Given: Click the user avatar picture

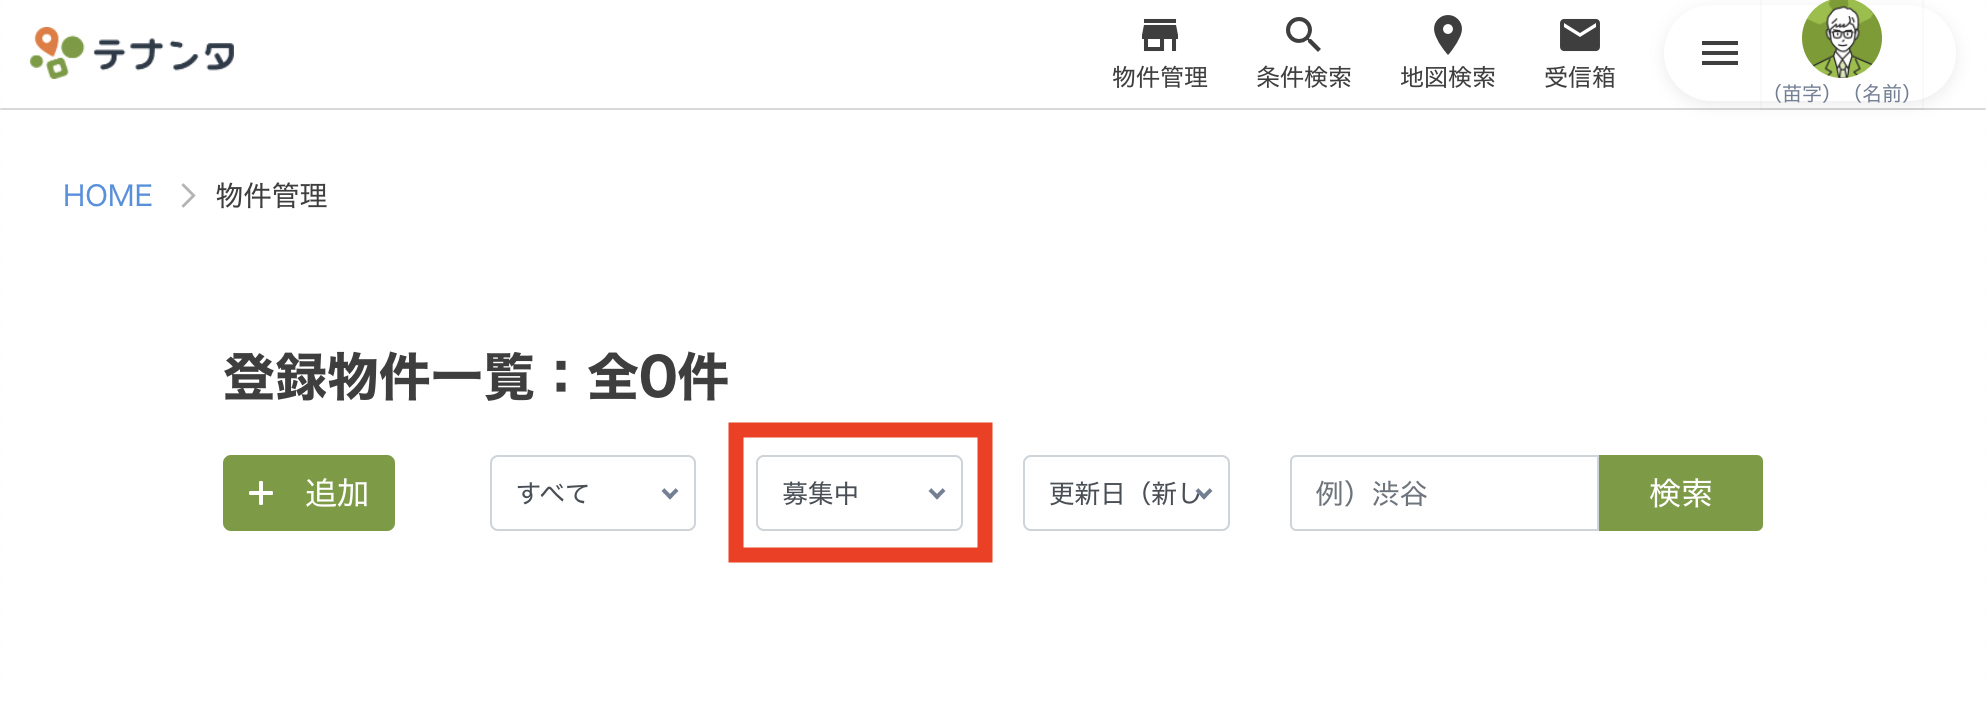Looking at the screenshot, I should [1841, 39].
